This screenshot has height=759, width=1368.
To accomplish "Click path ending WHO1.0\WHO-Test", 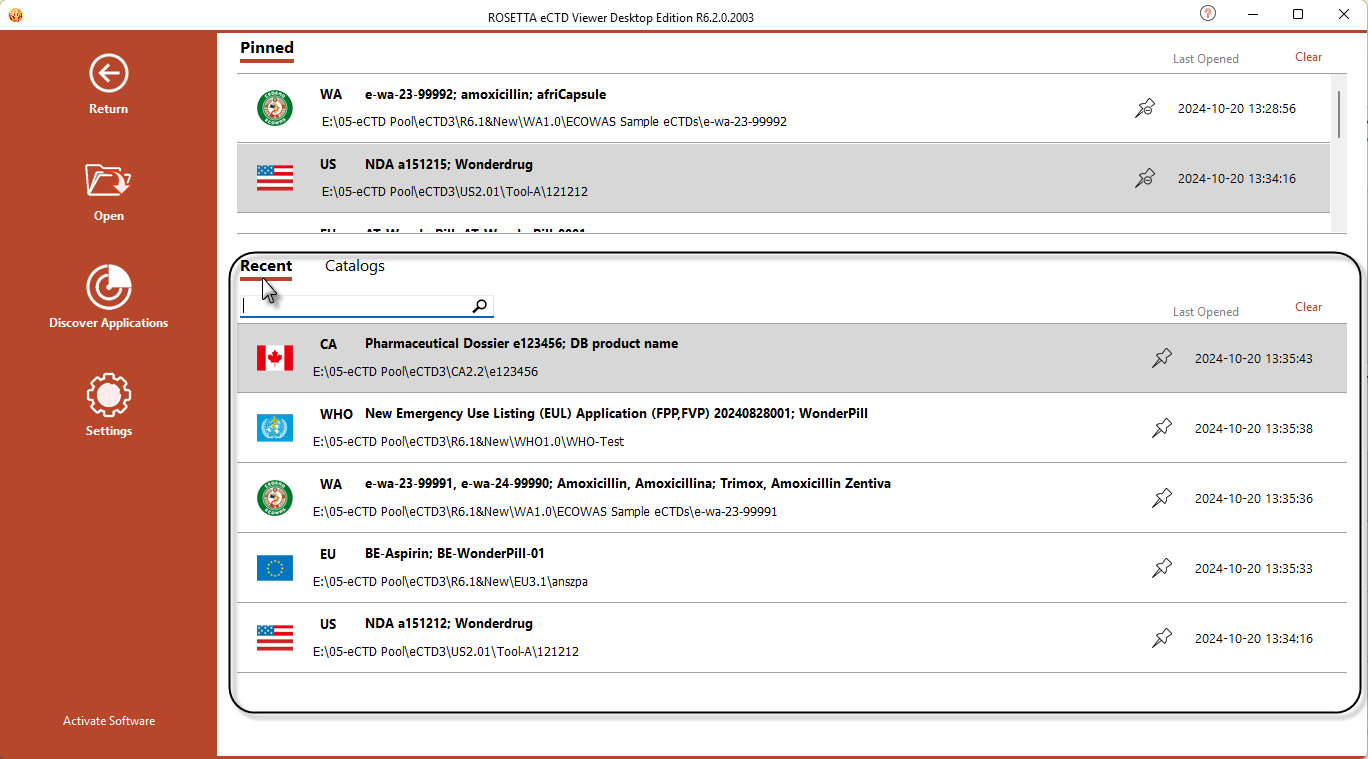I will [469, 442].
